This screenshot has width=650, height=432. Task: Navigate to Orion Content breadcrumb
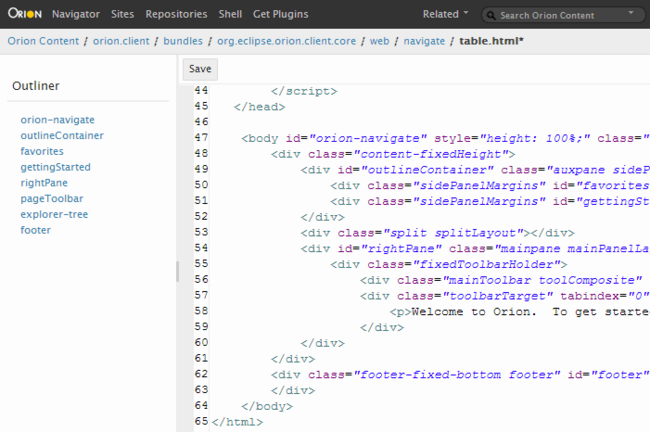(x=43, y=41)
